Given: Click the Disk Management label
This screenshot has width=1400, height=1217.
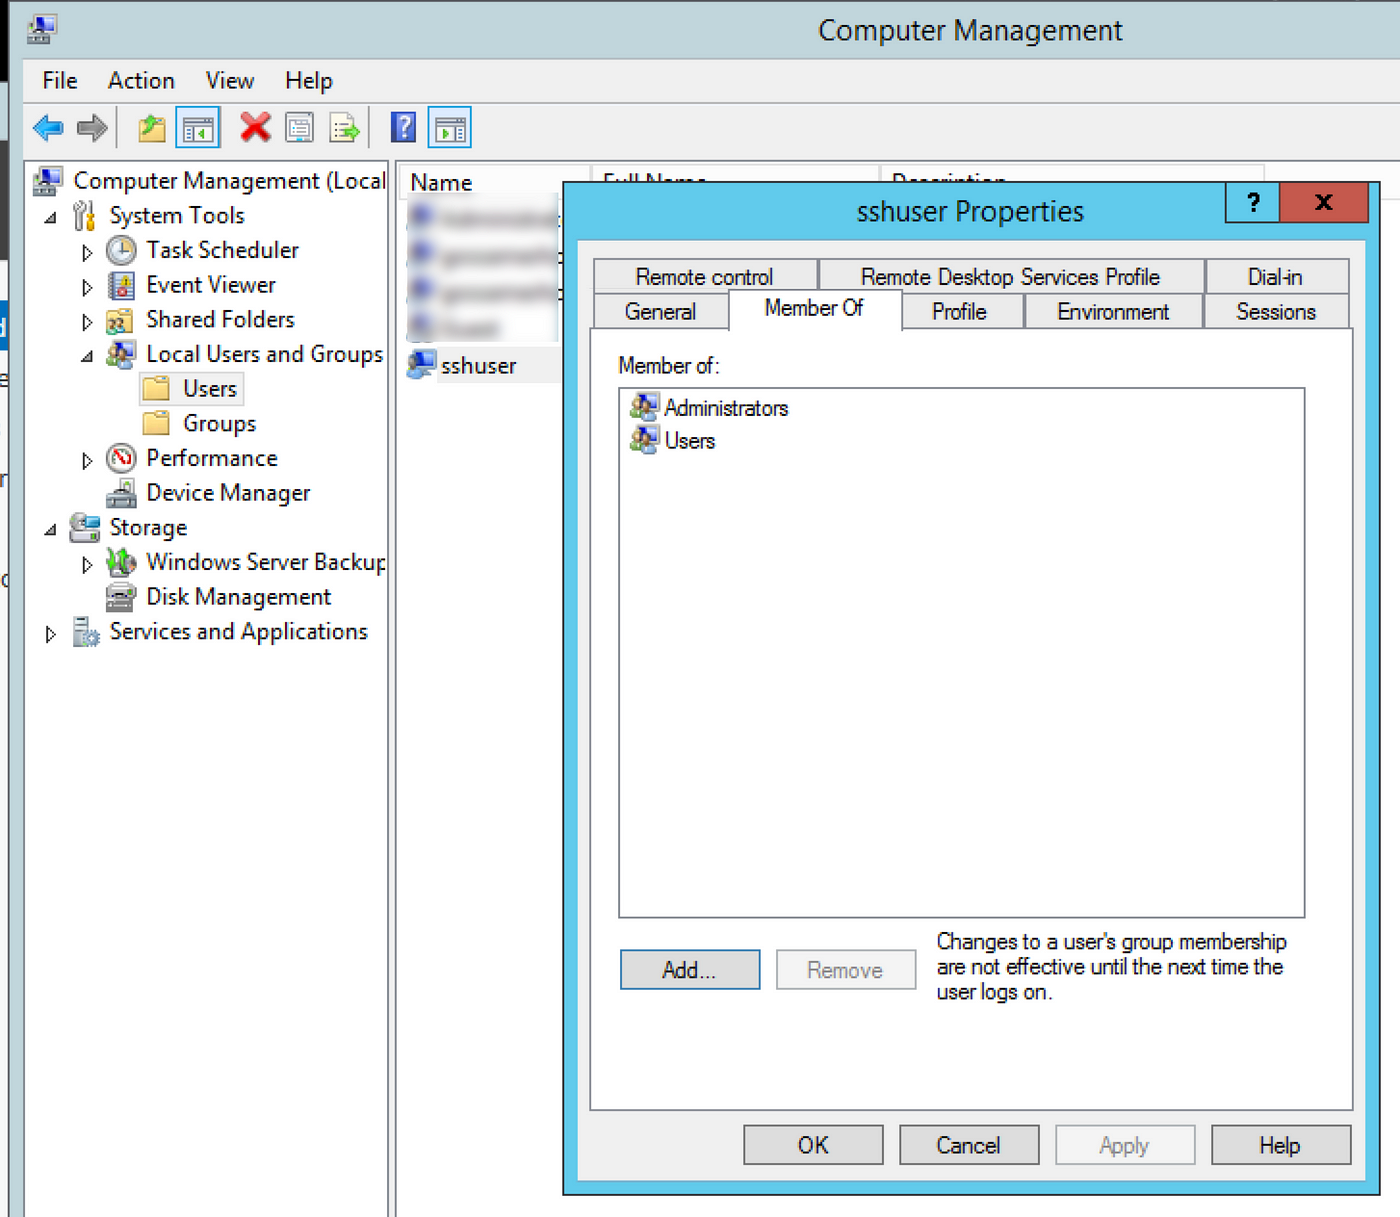Looking at the screenshot, I should (238, 597).
